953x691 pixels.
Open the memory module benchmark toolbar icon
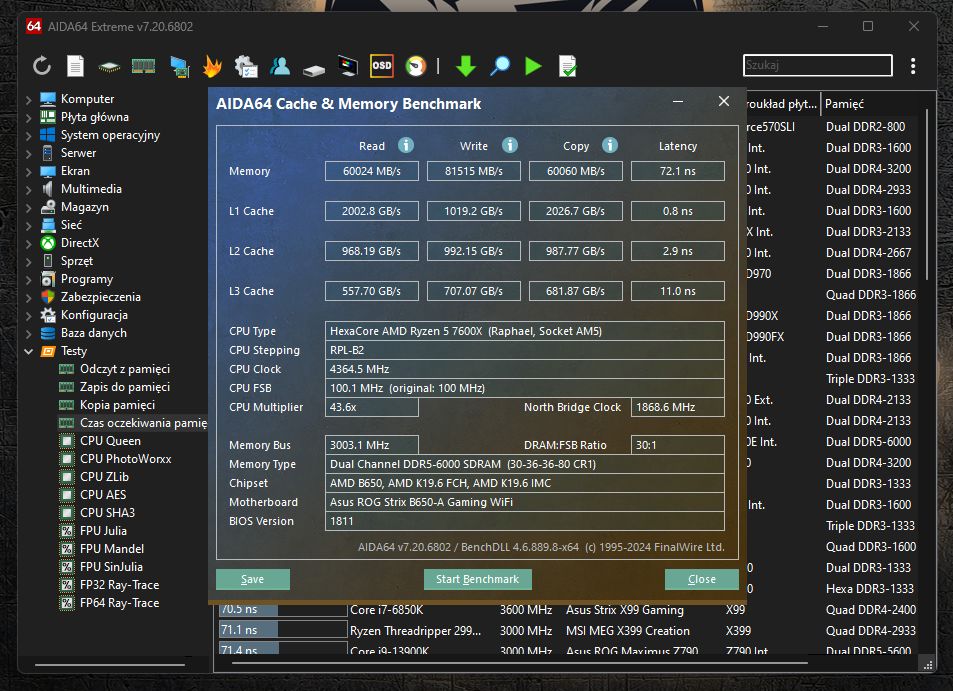(x=143, y=66)
